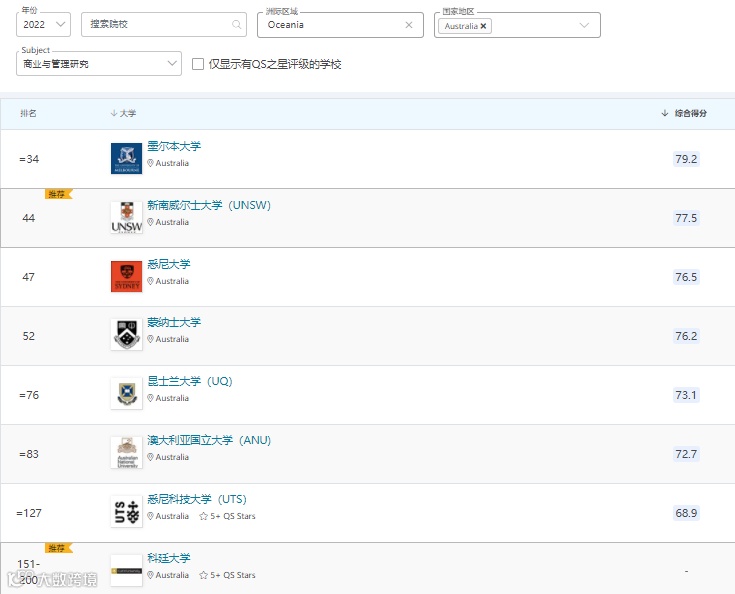Click 科廷大学 5+ QS Stars badge
735x594 pixels.
point(227,575)
